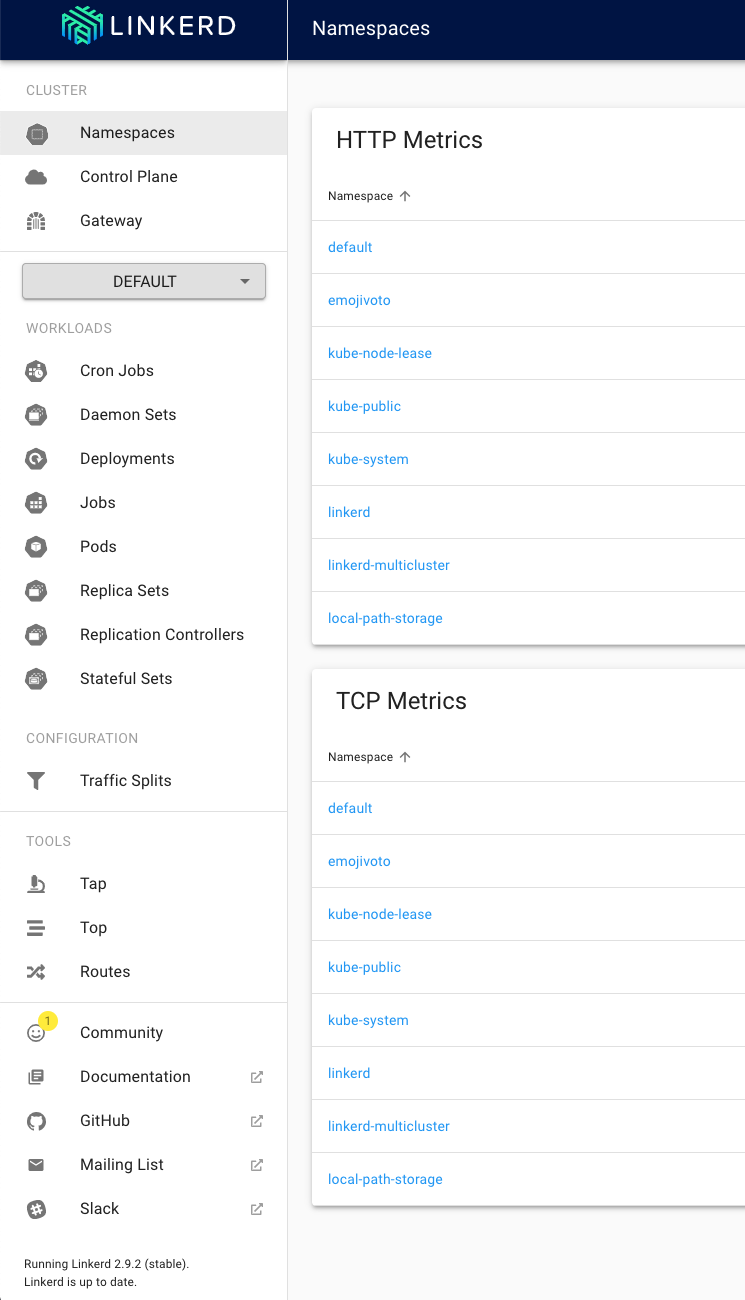
Task: Select the Traffic Splits filter icon
Action: 36,780
